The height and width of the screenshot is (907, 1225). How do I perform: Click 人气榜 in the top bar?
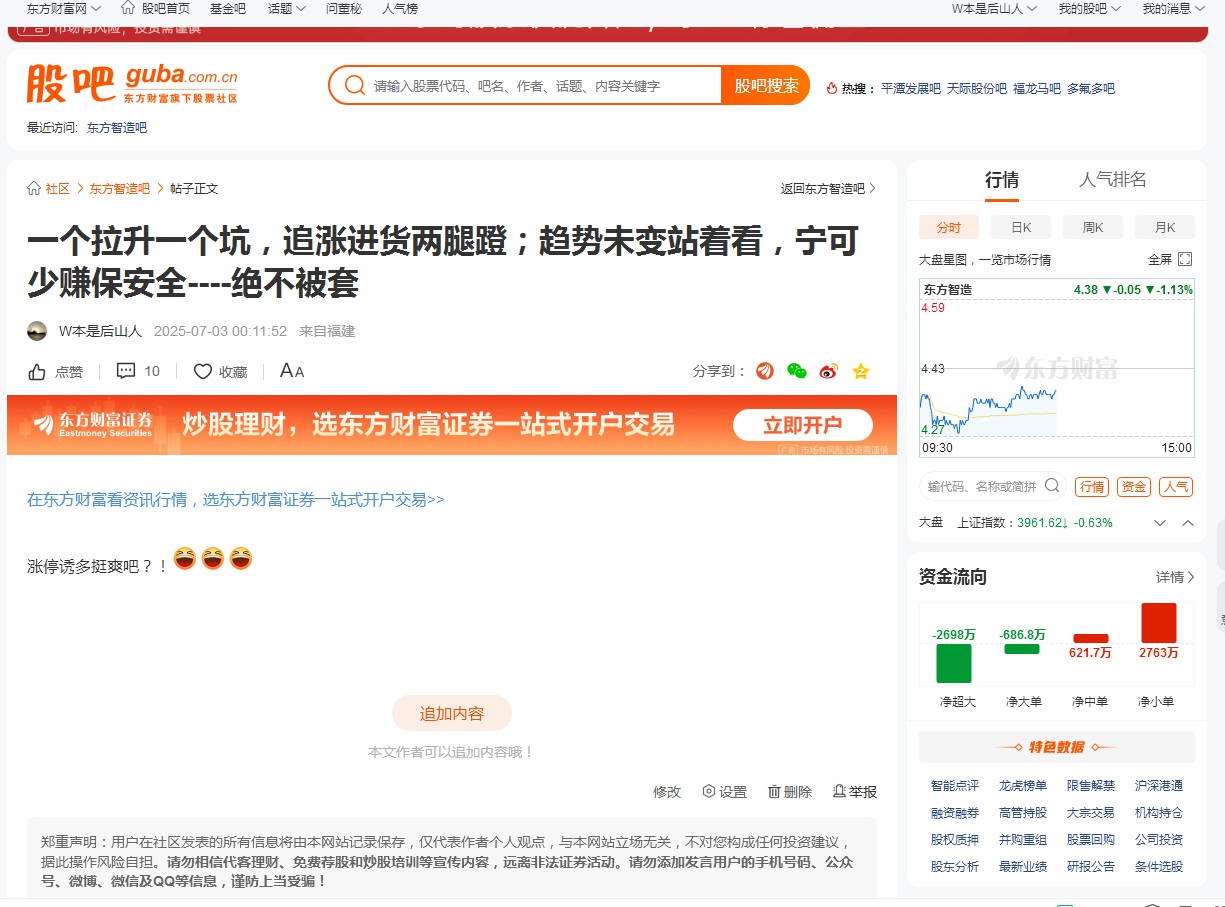coord(400,8)
